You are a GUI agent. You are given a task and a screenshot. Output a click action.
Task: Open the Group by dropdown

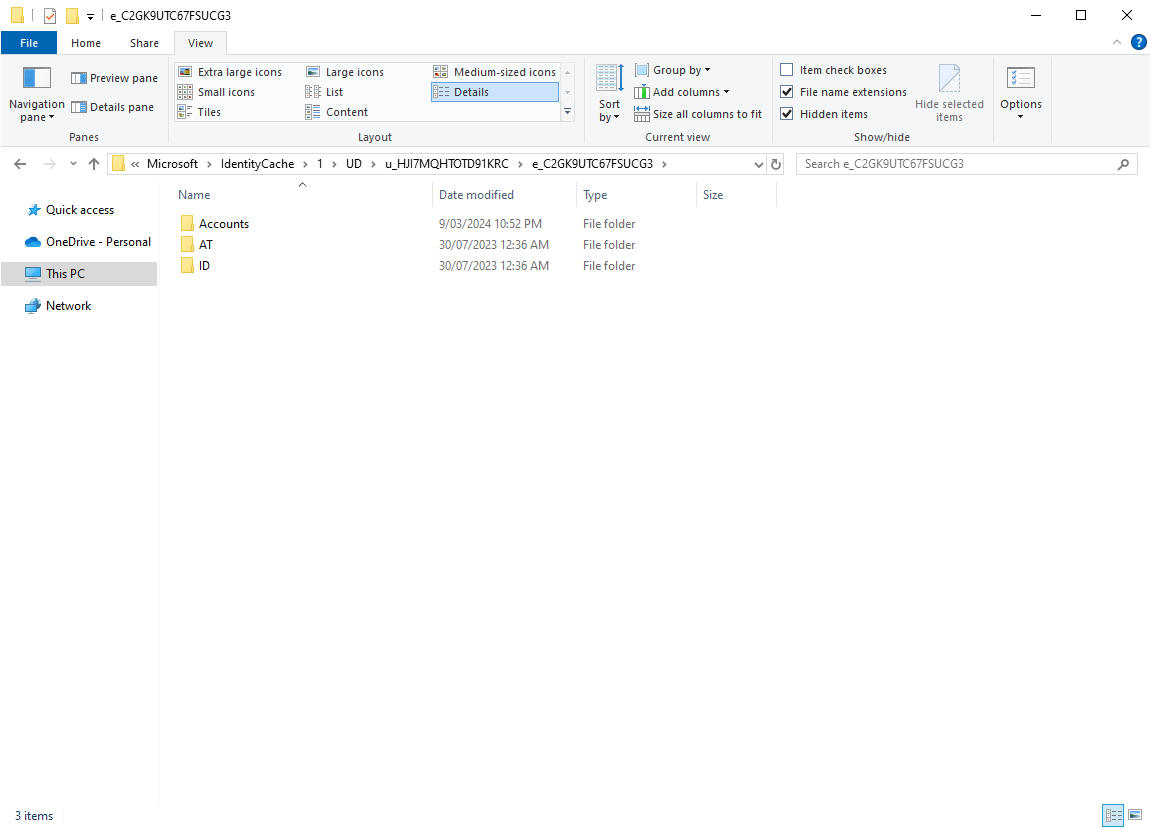click(x=672, y=69)
